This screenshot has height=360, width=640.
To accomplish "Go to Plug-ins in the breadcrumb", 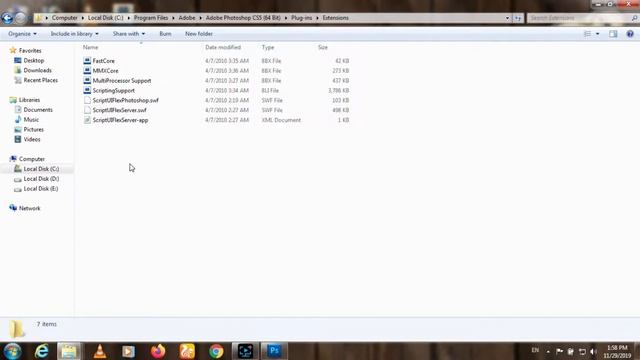I will coord(302,18).
